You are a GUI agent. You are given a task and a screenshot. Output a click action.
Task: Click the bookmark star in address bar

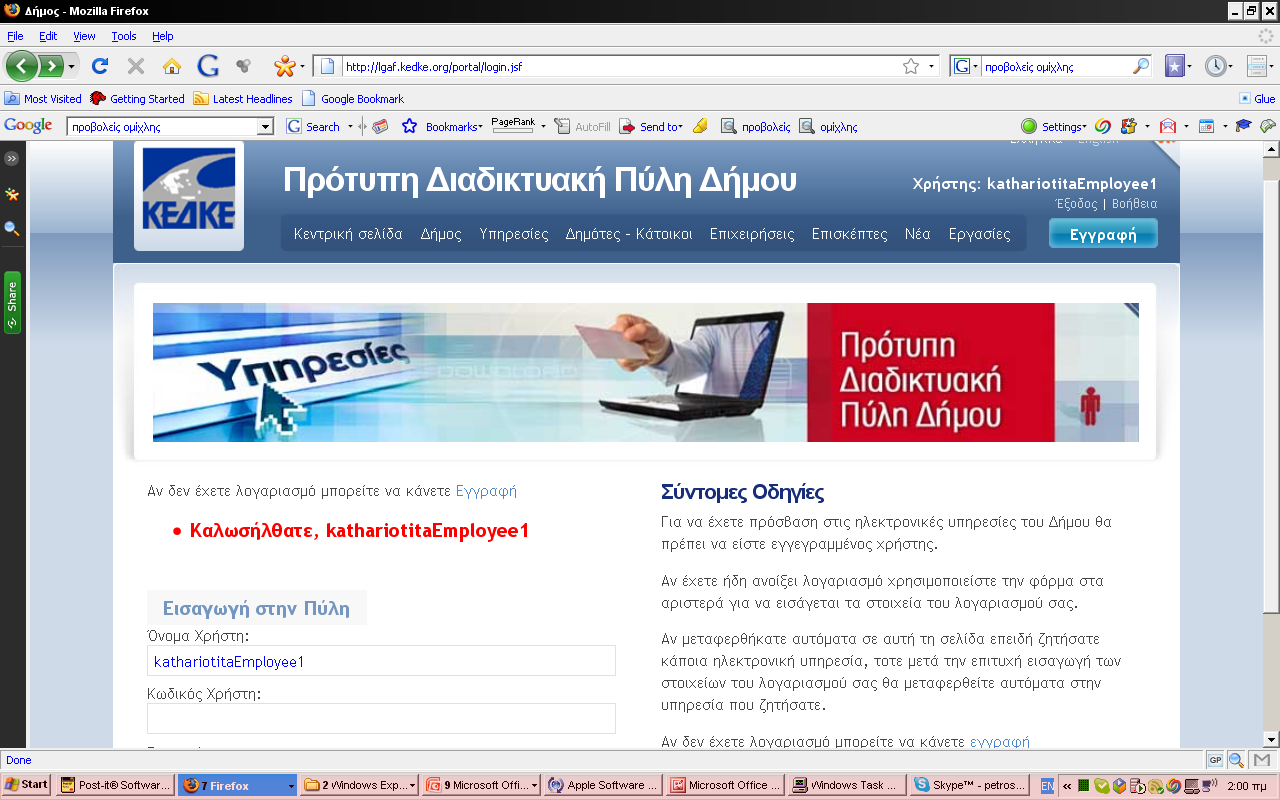[x=911, y=66]
